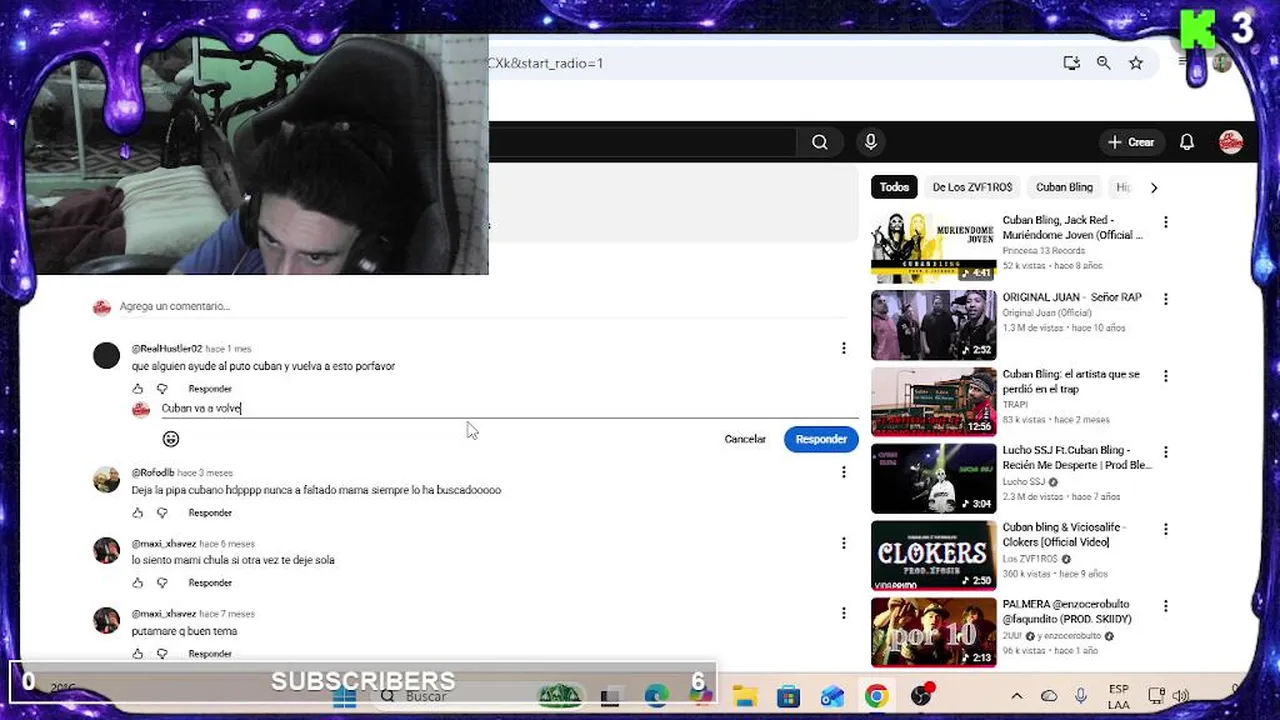The image size is (1280, 720).
Task: Dislike the @Rofodlb comment
Action: pos(162,513)
